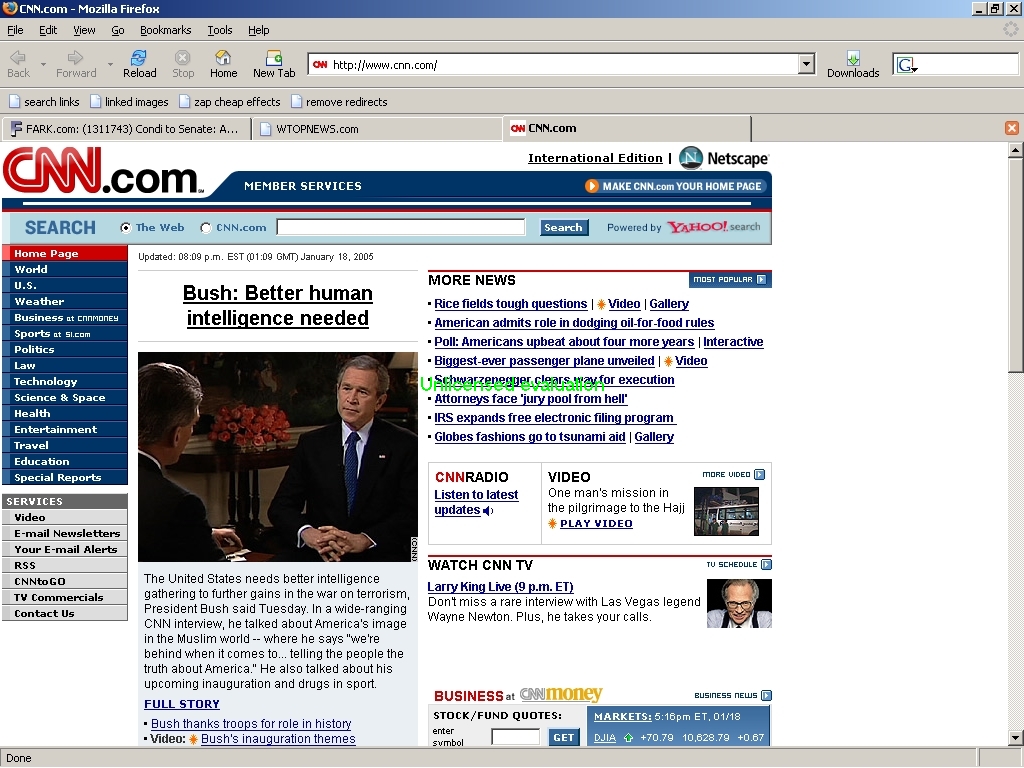Open the File menu
The height and width of the screenshot is (768, 1024).
tap(15, 30)
